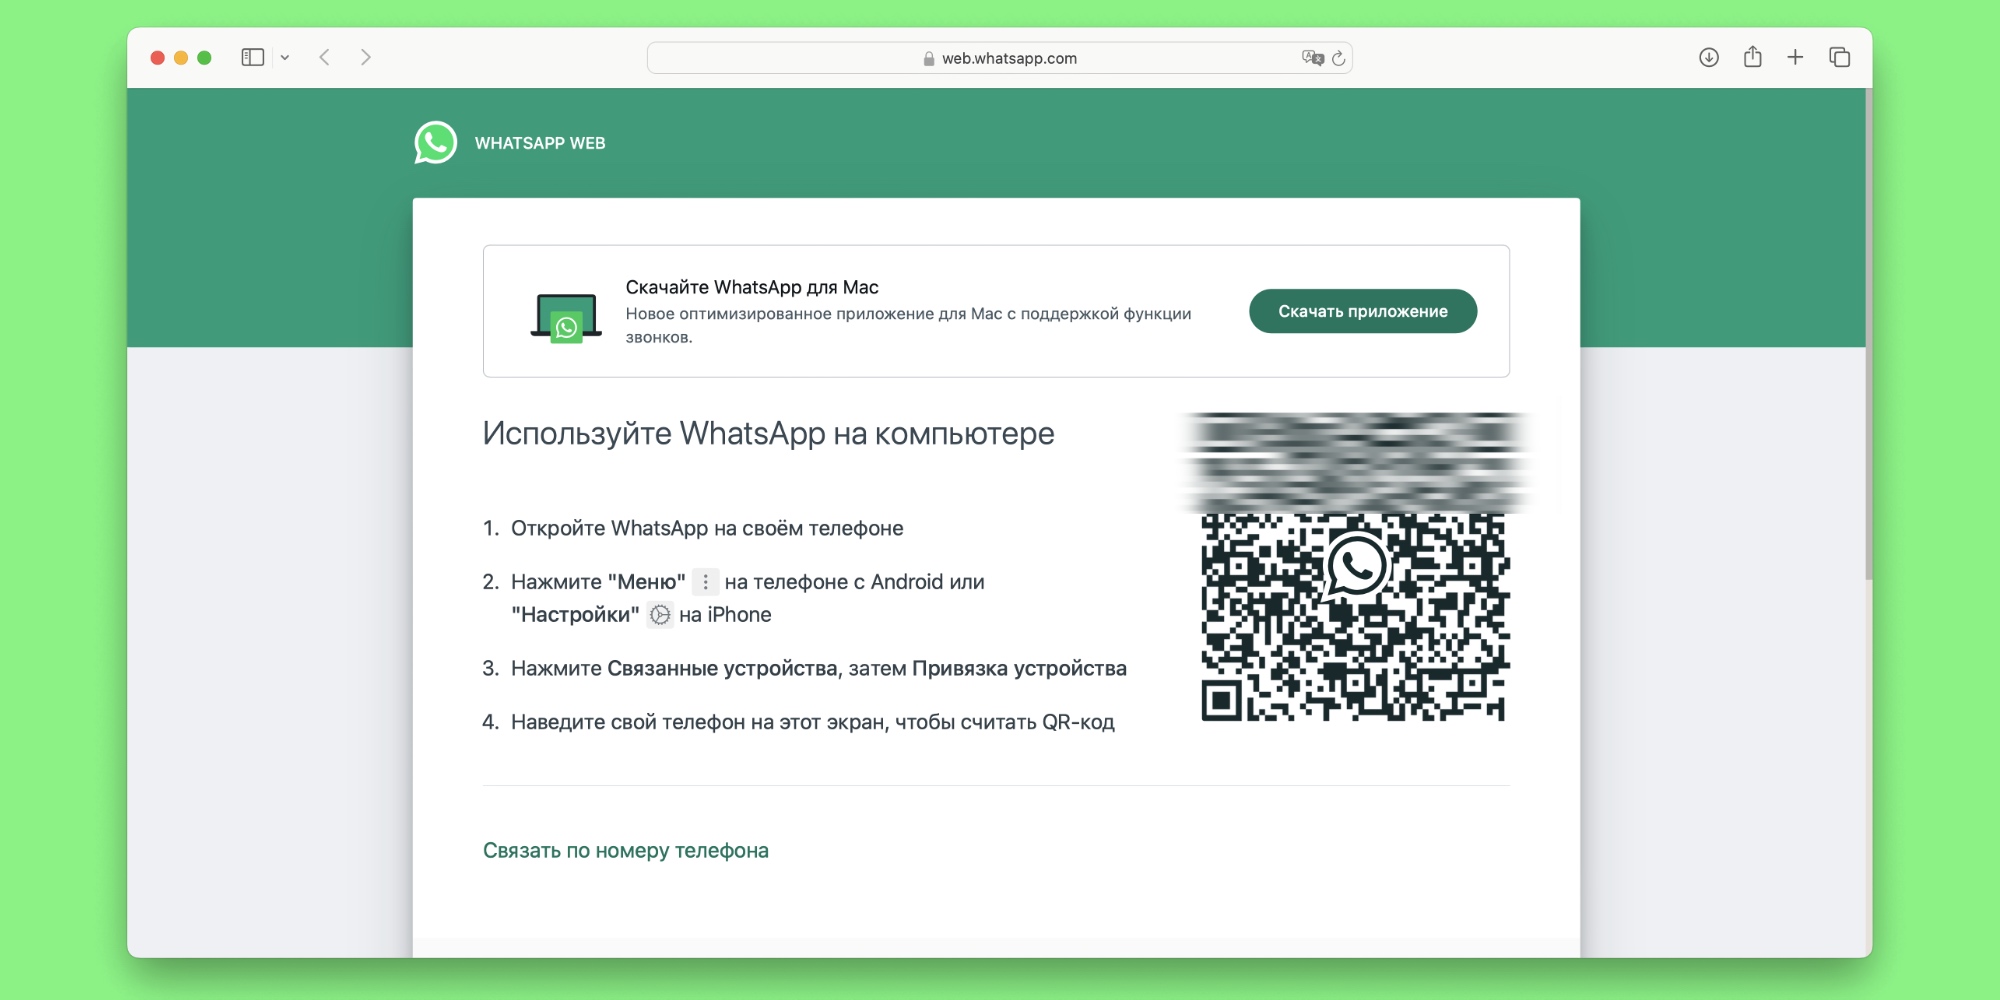Reload the page with the refresh icon
The height and width of the screenshot is (1000, 2000).
1339,58
